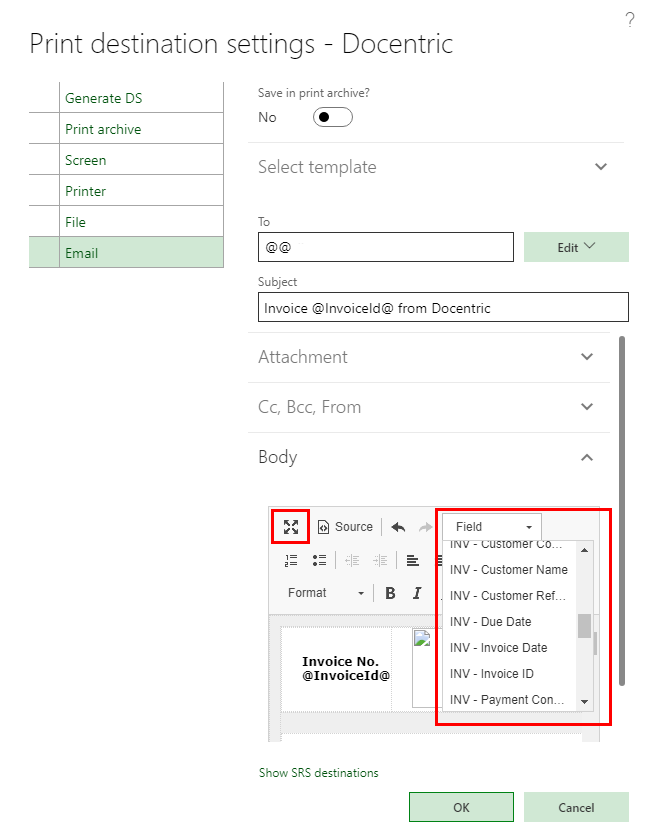Select Print archive destination
646x838 pixels.
(141, 129)
